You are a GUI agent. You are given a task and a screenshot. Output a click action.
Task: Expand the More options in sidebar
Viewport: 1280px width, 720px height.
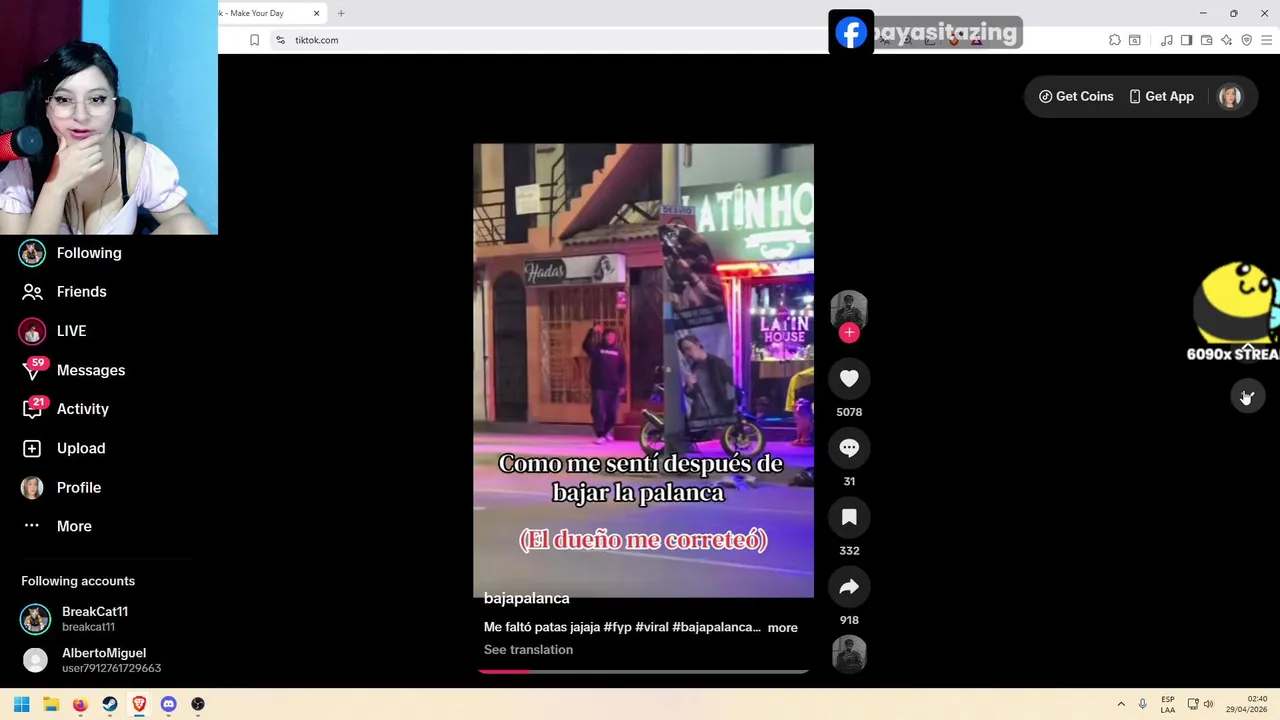pyautogui.click(x=56, y=526)
